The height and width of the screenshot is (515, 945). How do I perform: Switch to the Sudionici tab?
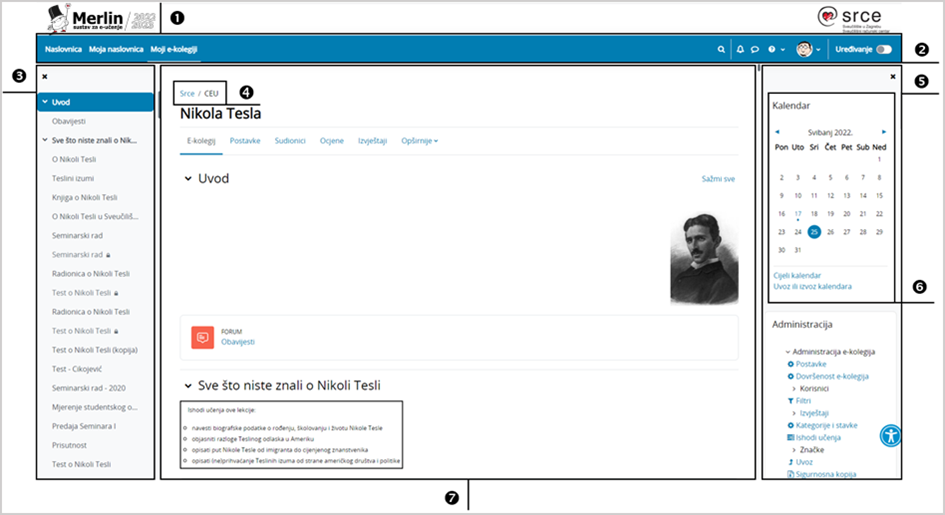click(290, 141)
